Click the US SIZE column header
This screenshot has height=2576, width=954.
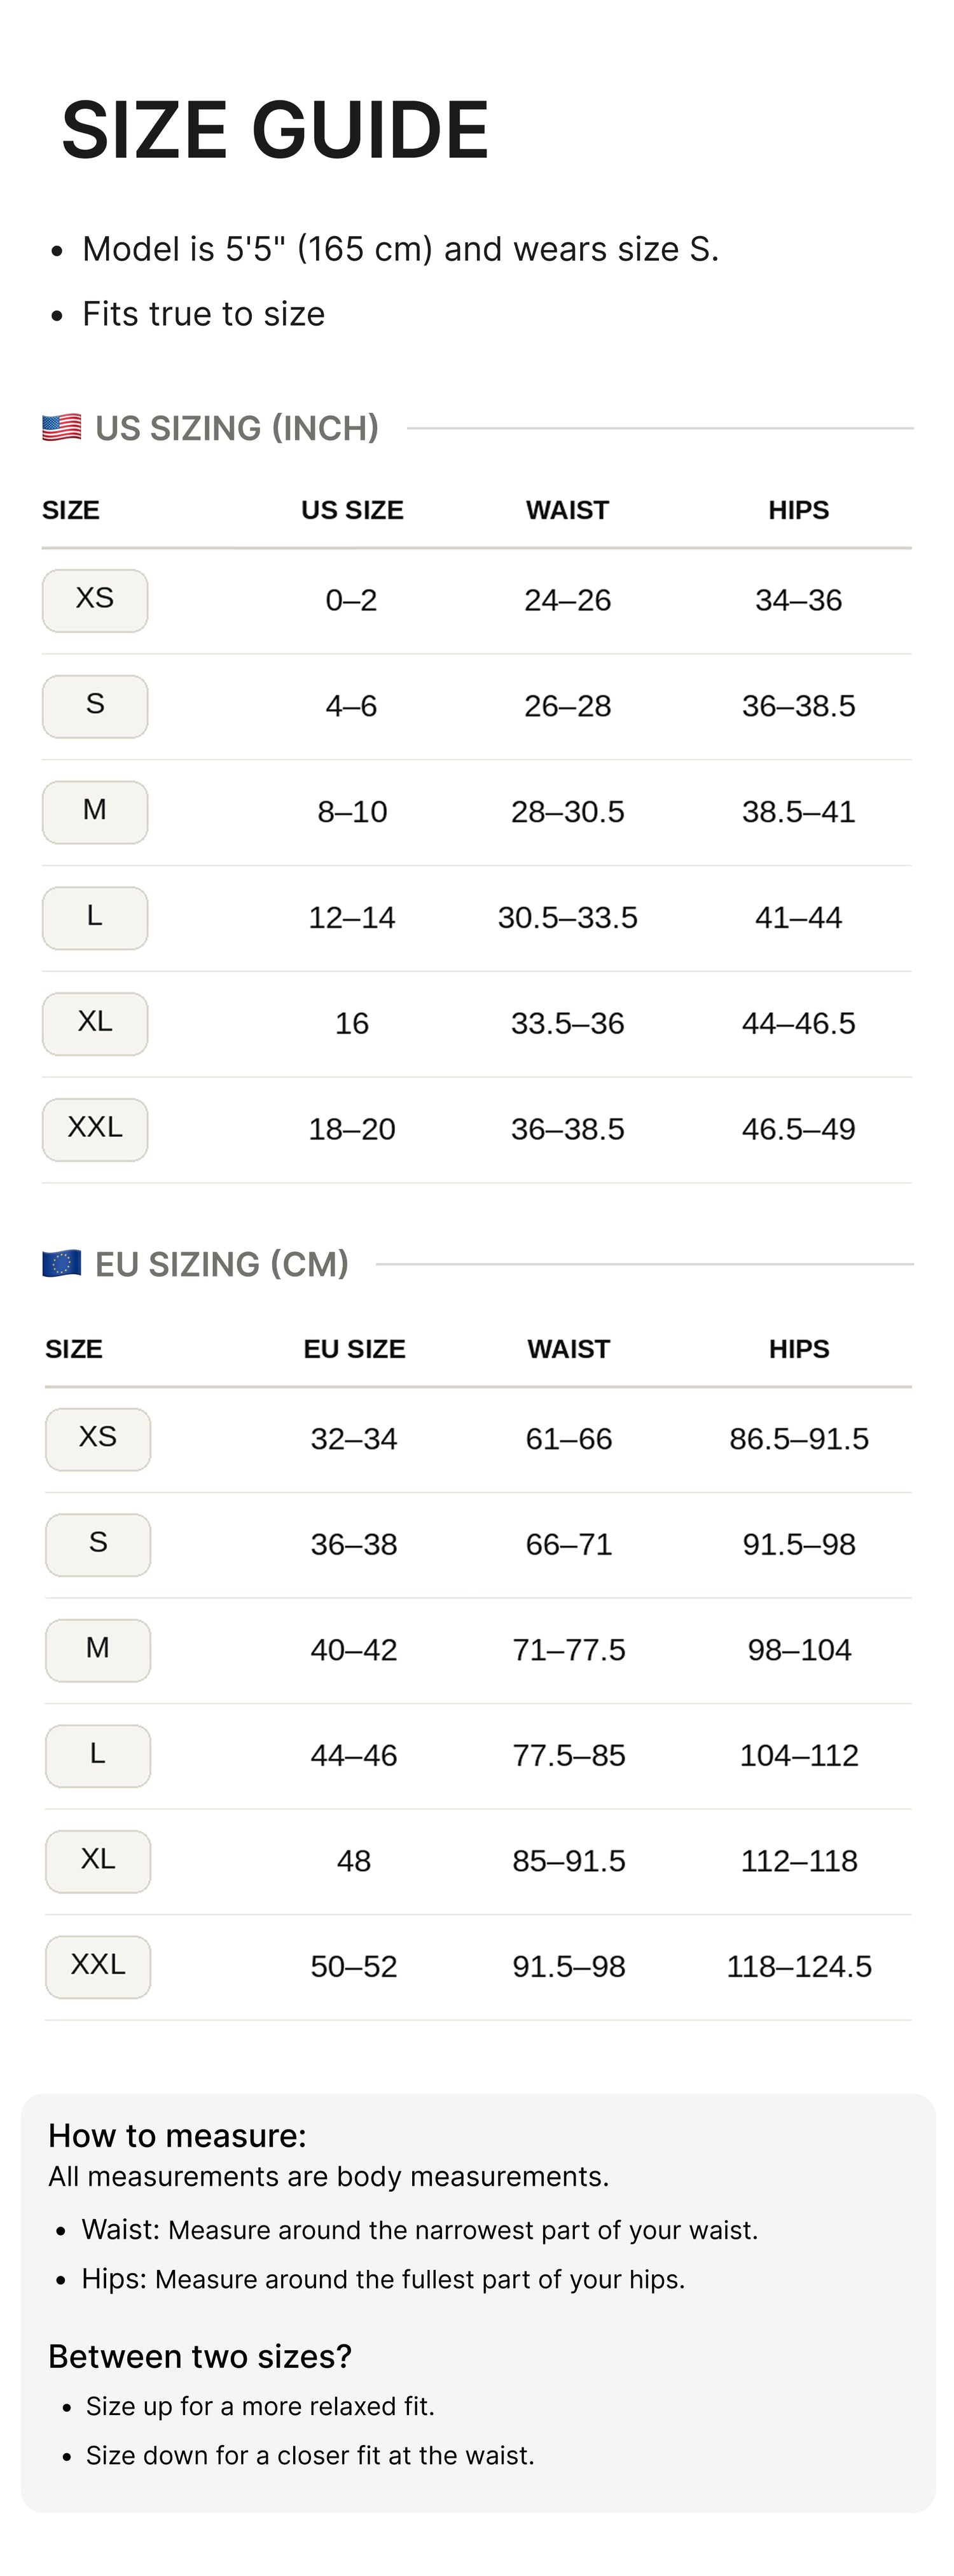click(352, 510)
